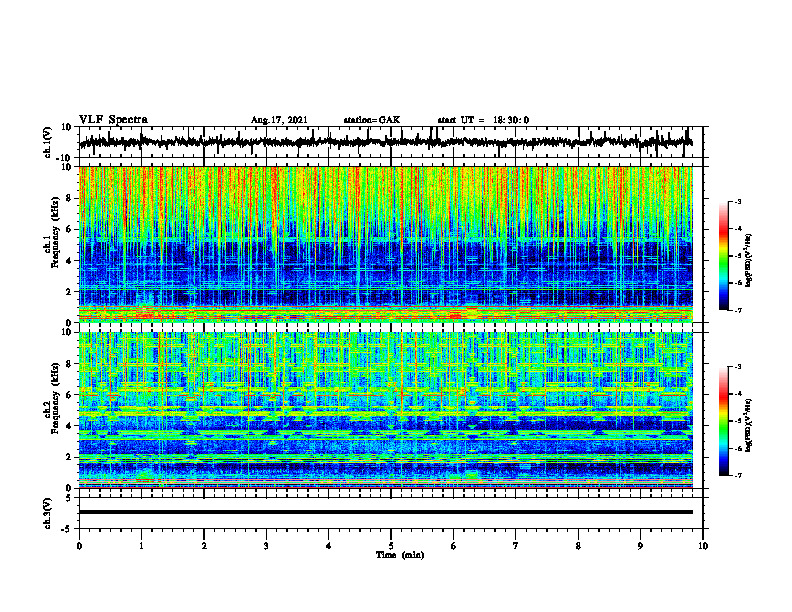Click the "-10" tick on ch.1(V) axis
This screenshot has width=792, height=612.
(65, 158)
